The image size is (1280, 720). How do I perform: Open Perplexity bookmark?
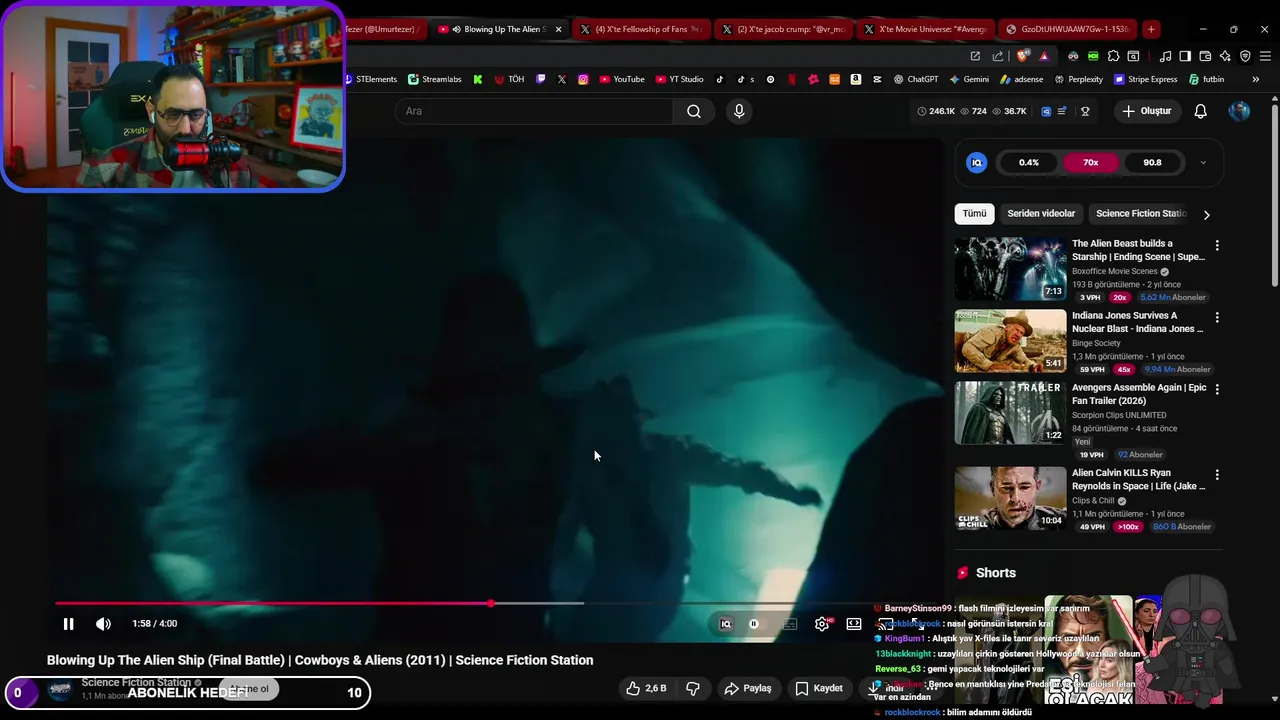1078,79
